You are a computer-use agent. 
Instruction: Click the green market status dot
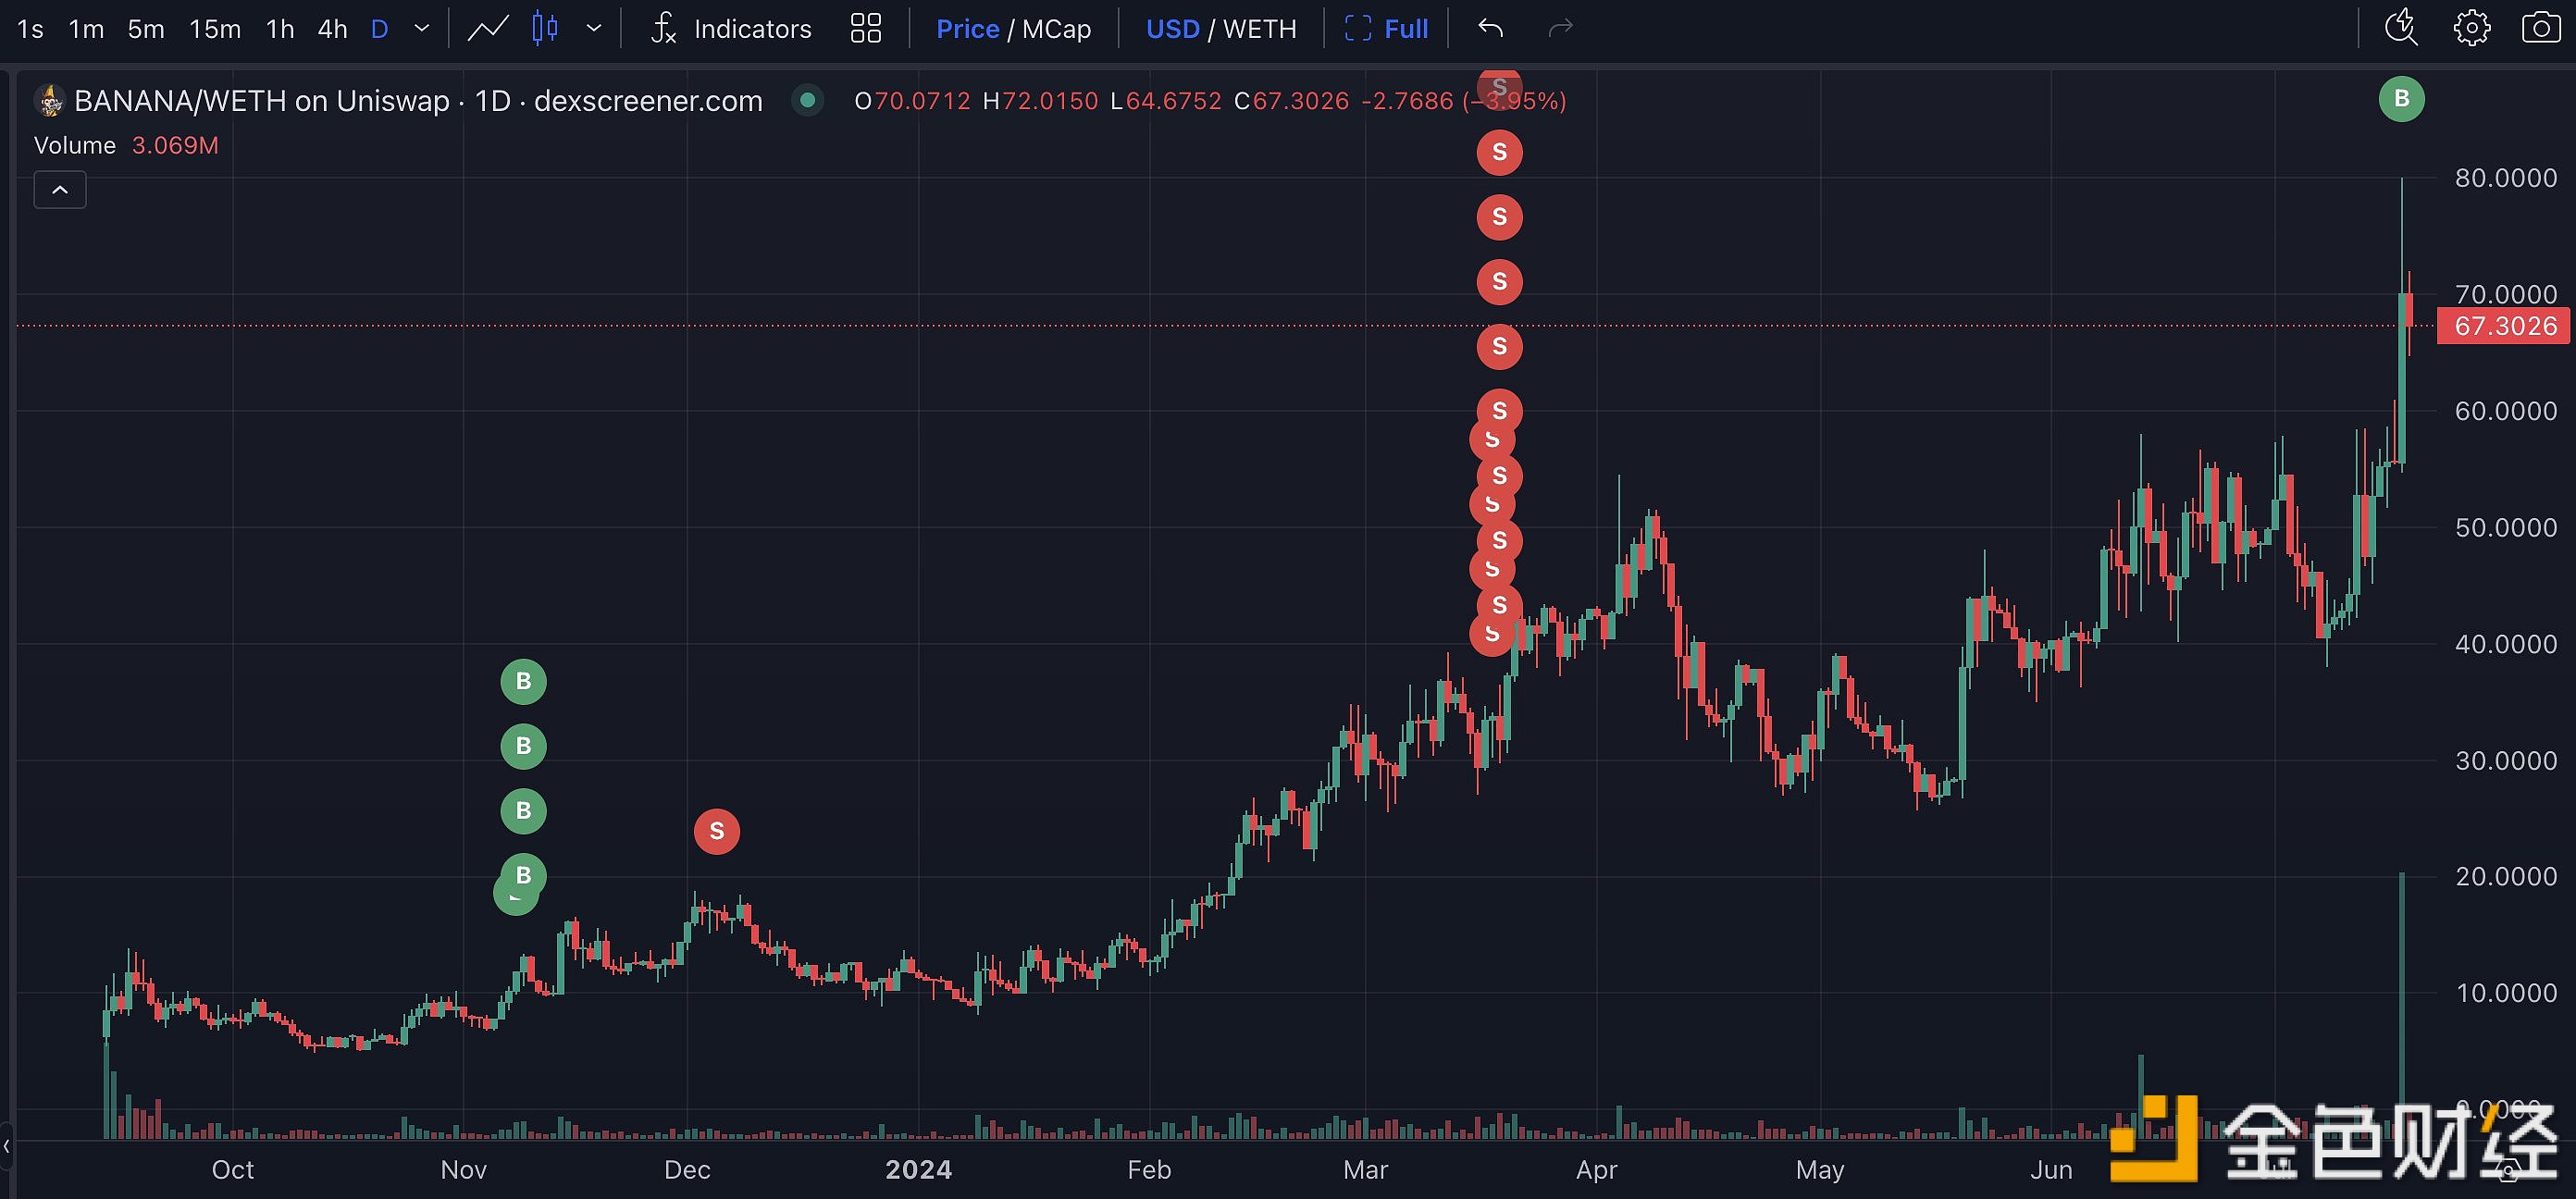tap(807, 100)
